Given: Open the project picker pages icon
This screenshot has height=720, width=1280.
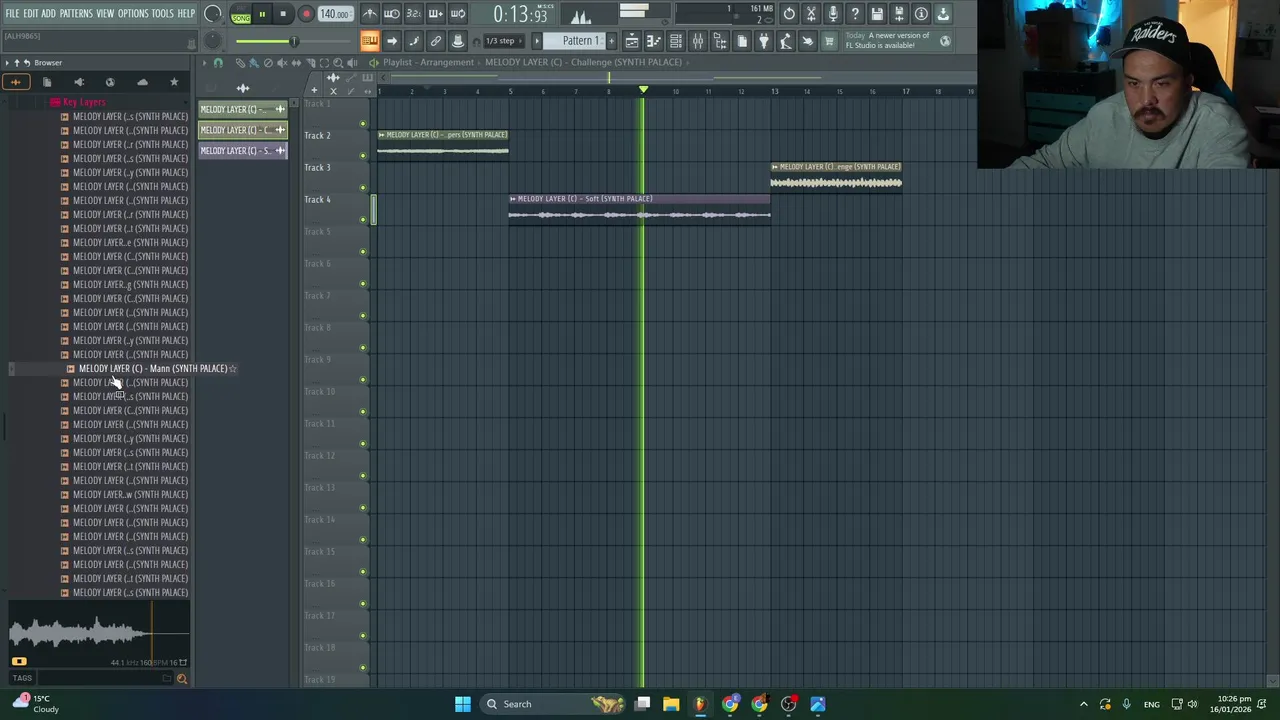Looking at the screenshot, I should click(742, 41).
